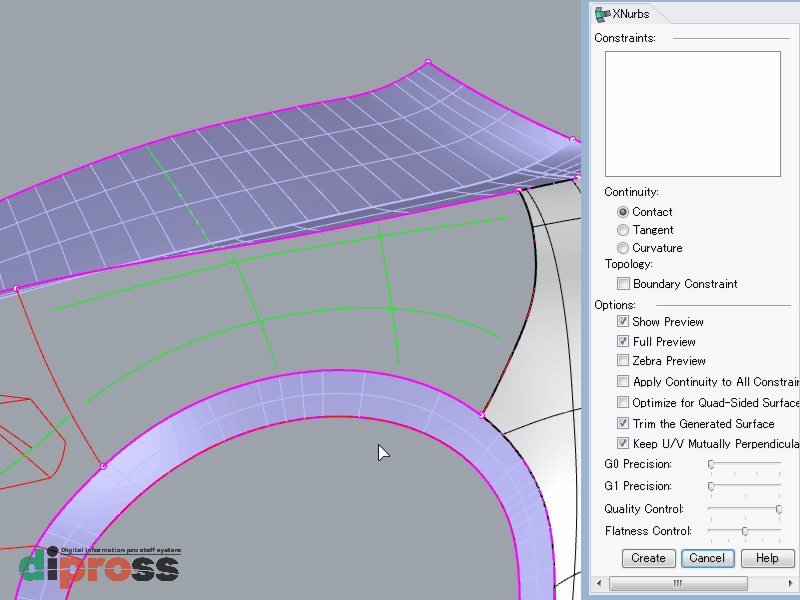The height and width of the screenshot is (600, 800).
Task: Uncheck Full Preview
Action: (623, 341)
